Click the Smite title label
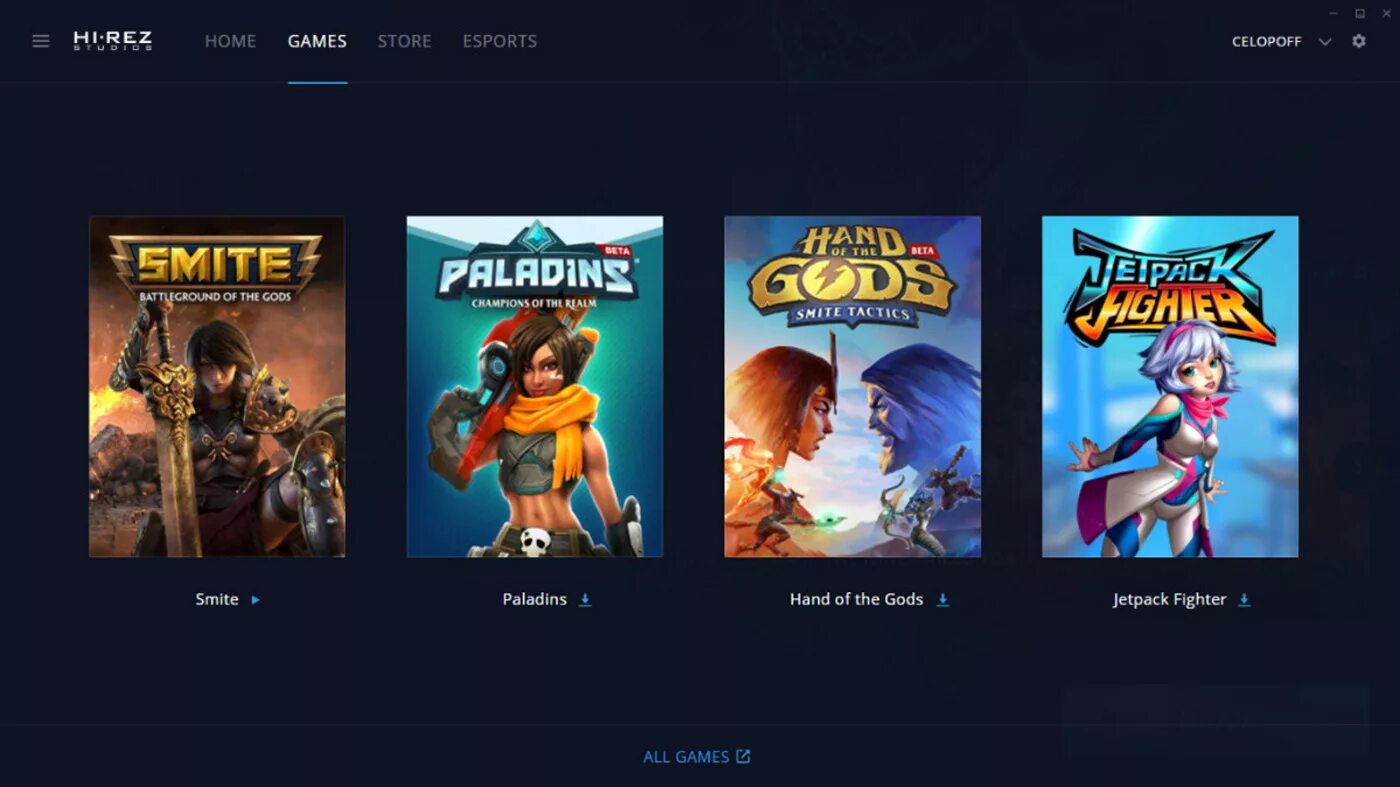Viewport: 1400px width, 787px height. [x=217, y=599]
